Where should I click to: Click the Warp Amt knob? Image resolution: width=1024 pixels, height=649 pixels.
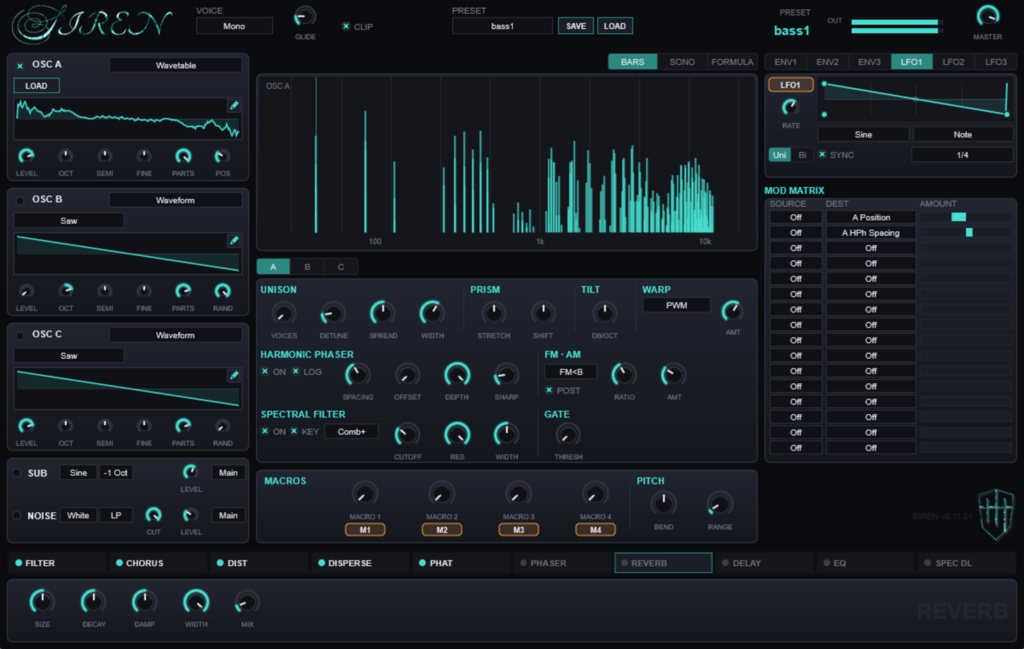(x=732, y=310)
